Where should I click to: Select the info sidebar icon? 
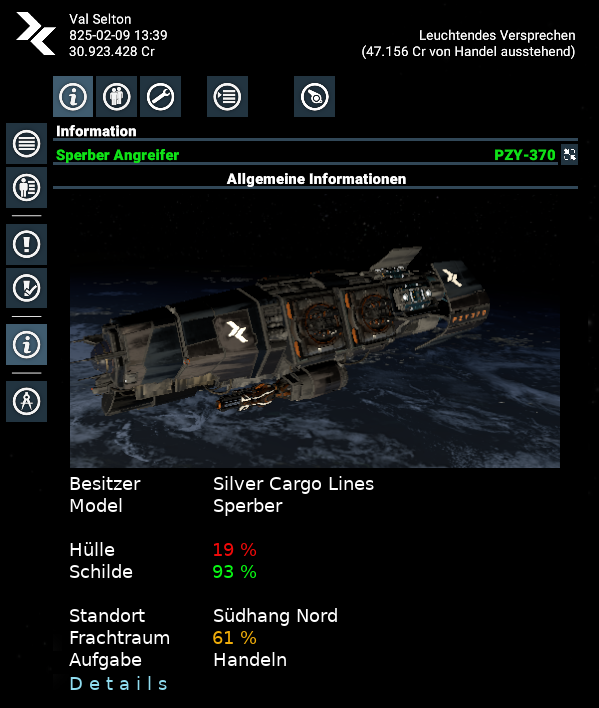(26, 345)
